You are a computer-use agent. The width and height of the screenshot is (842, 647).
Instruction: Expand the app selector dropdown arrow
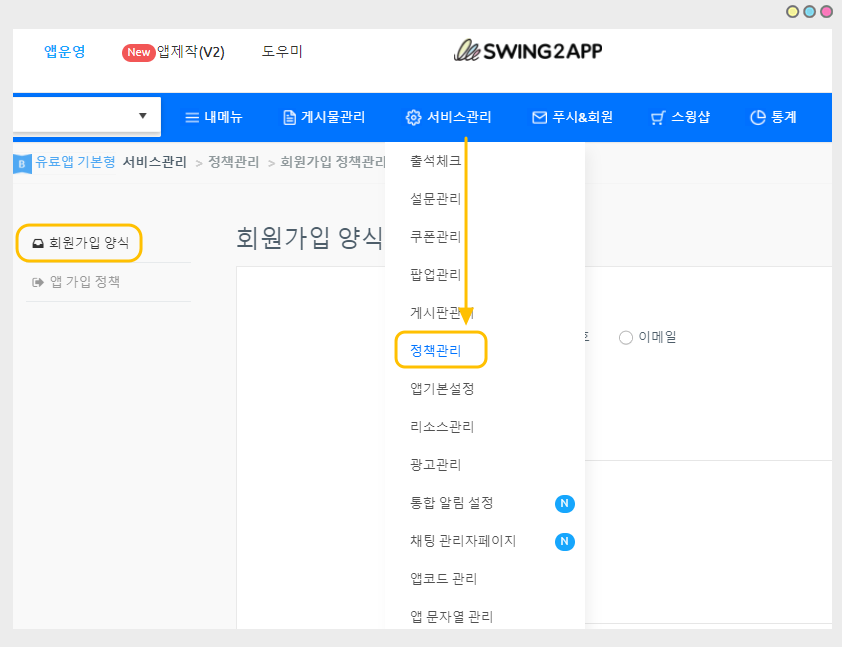143,116
